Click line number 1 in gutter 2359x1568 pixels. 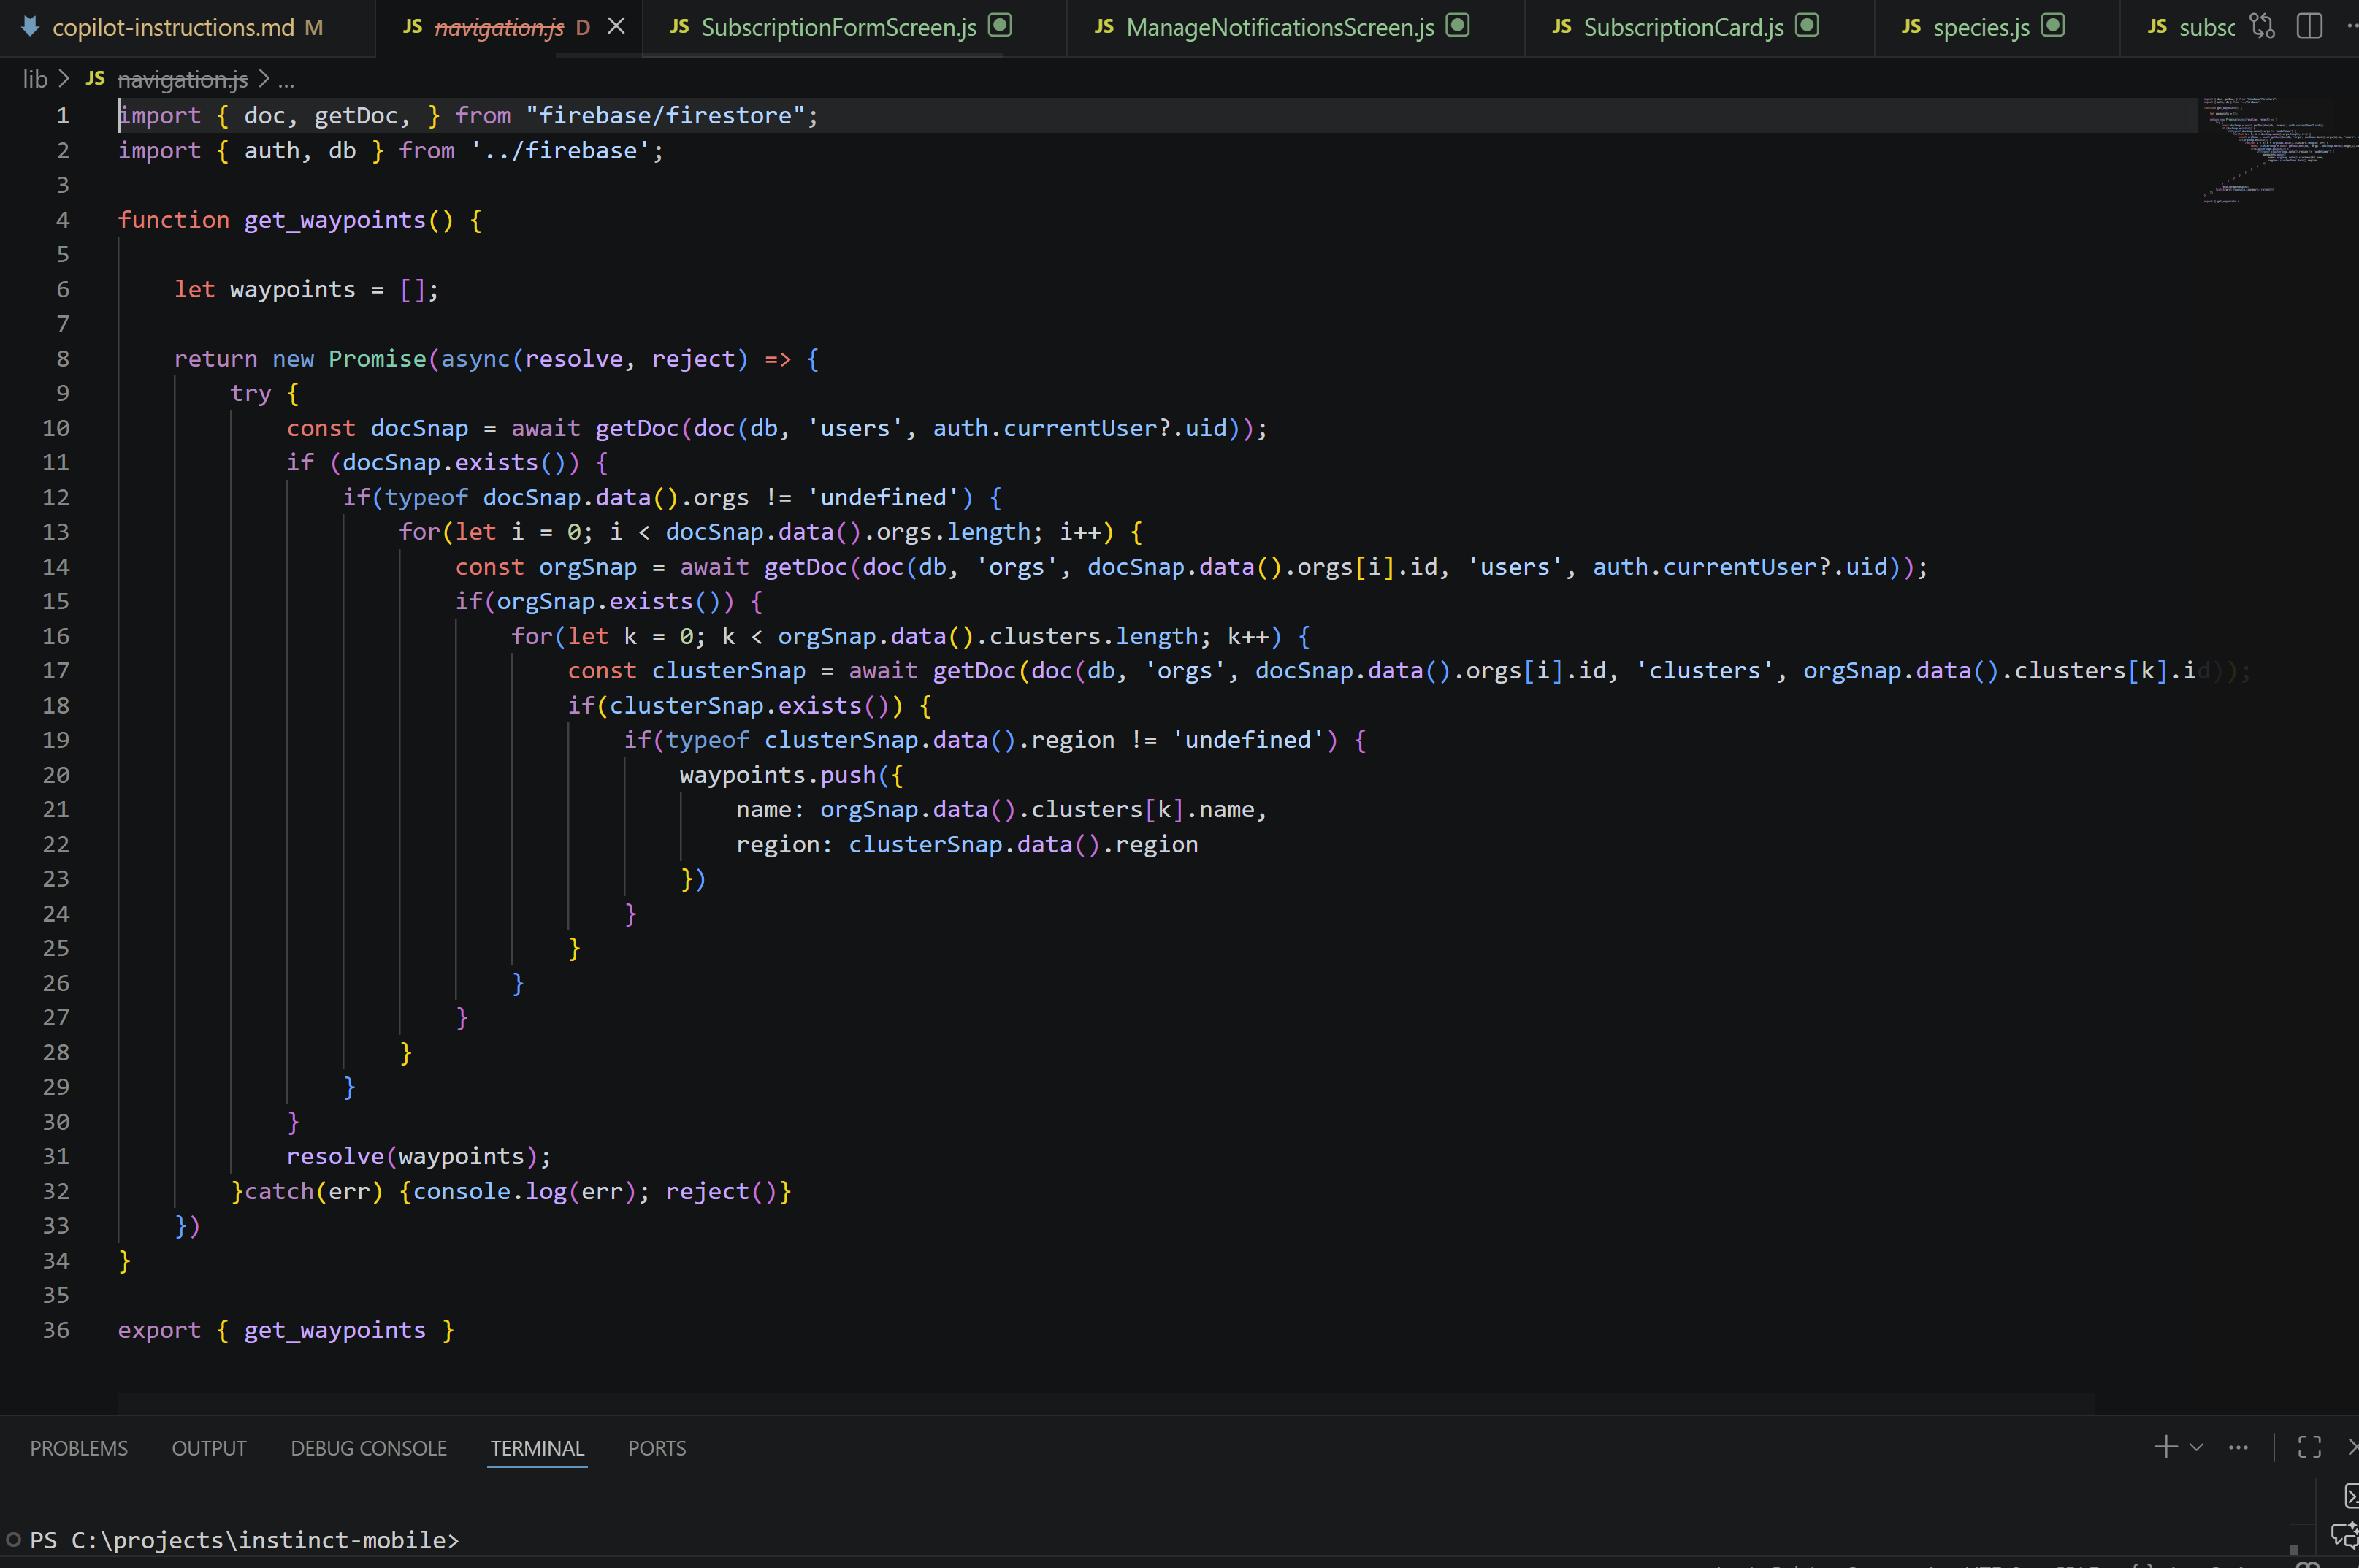(63, 115)
